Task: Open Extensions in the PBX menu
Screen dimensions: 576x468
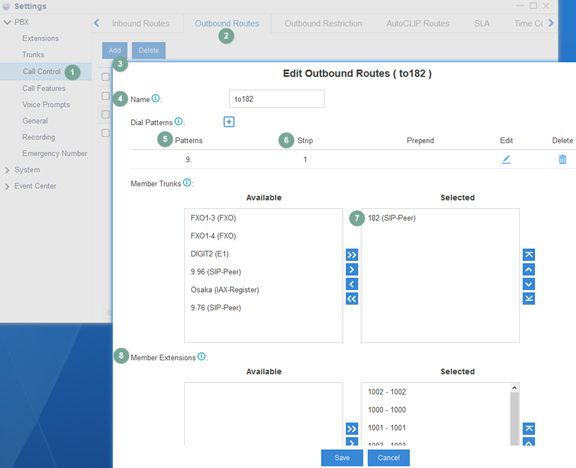Action: (40, 38)
